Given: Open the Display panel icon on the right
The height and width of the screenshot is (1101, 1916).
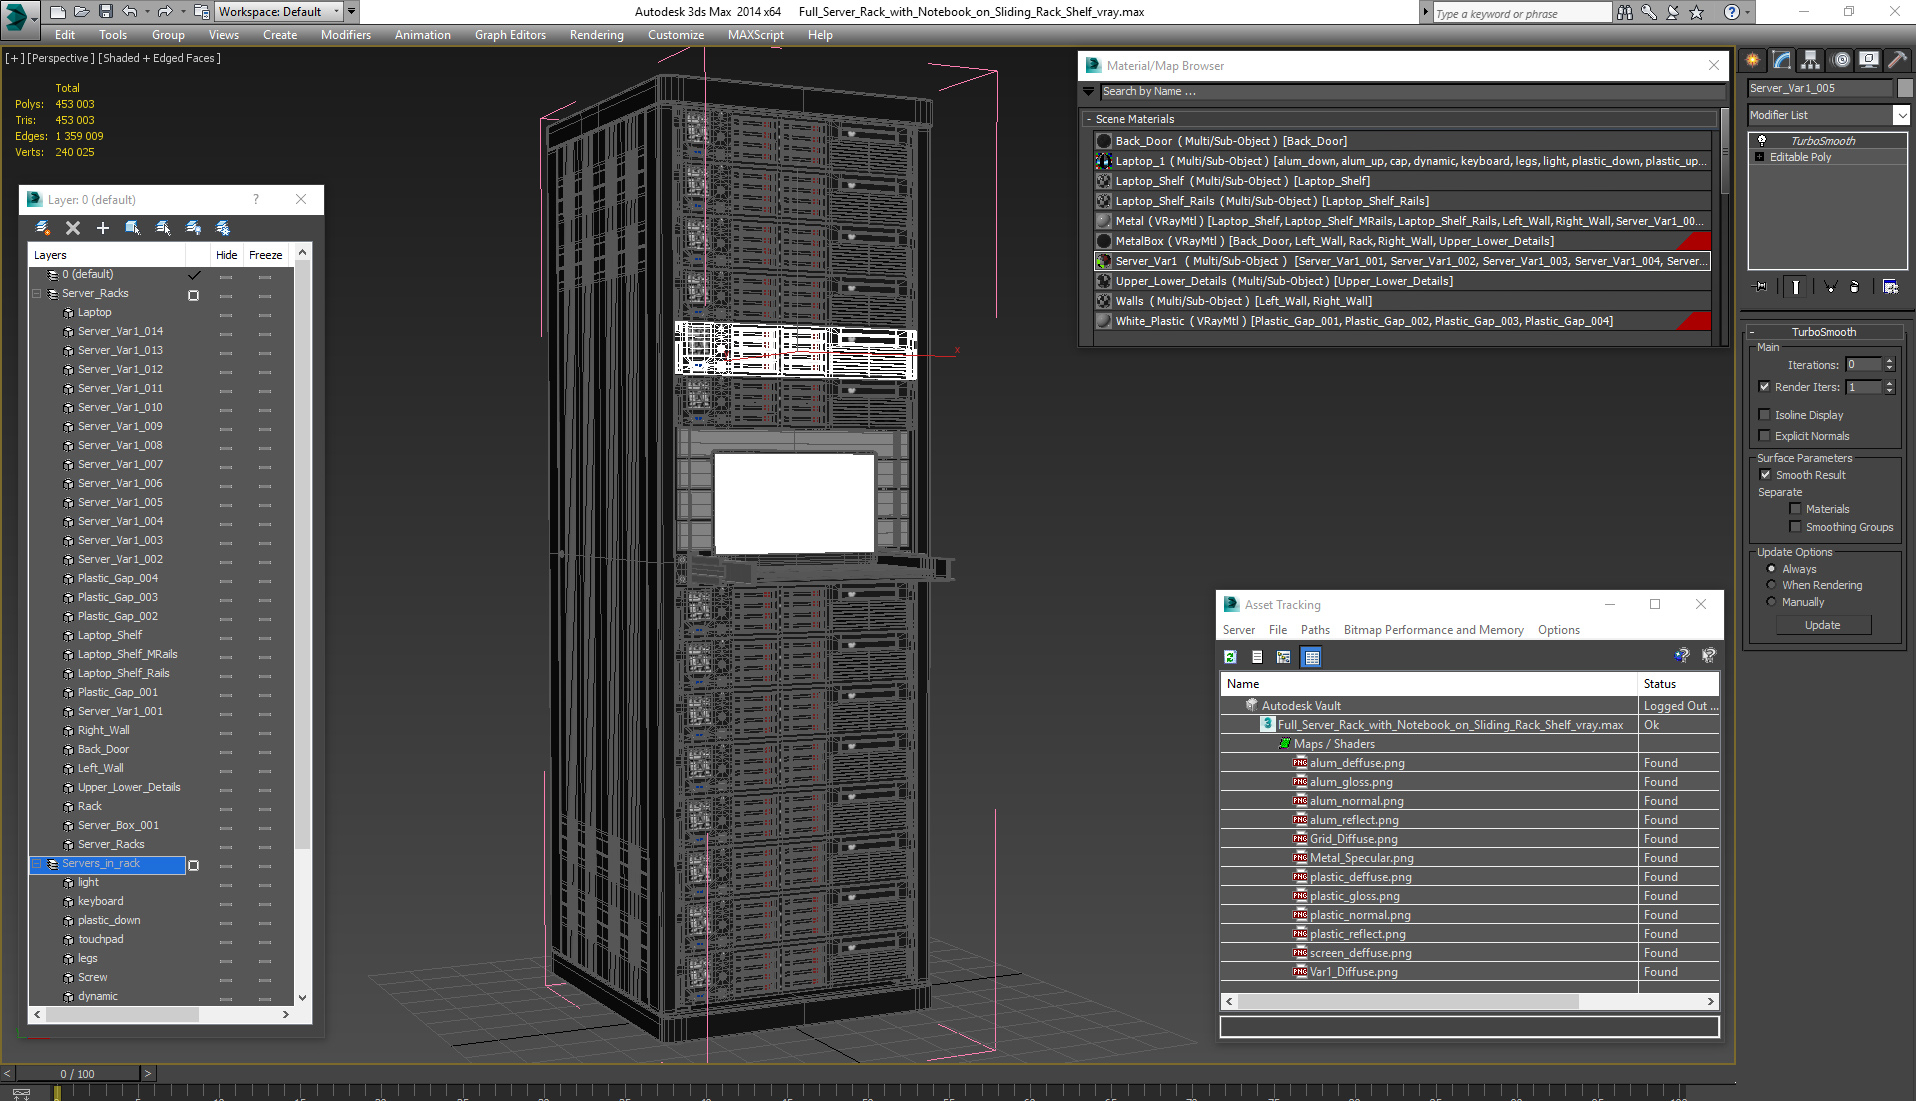Looking at the screenshot, I should click(x=1868, y=60).
